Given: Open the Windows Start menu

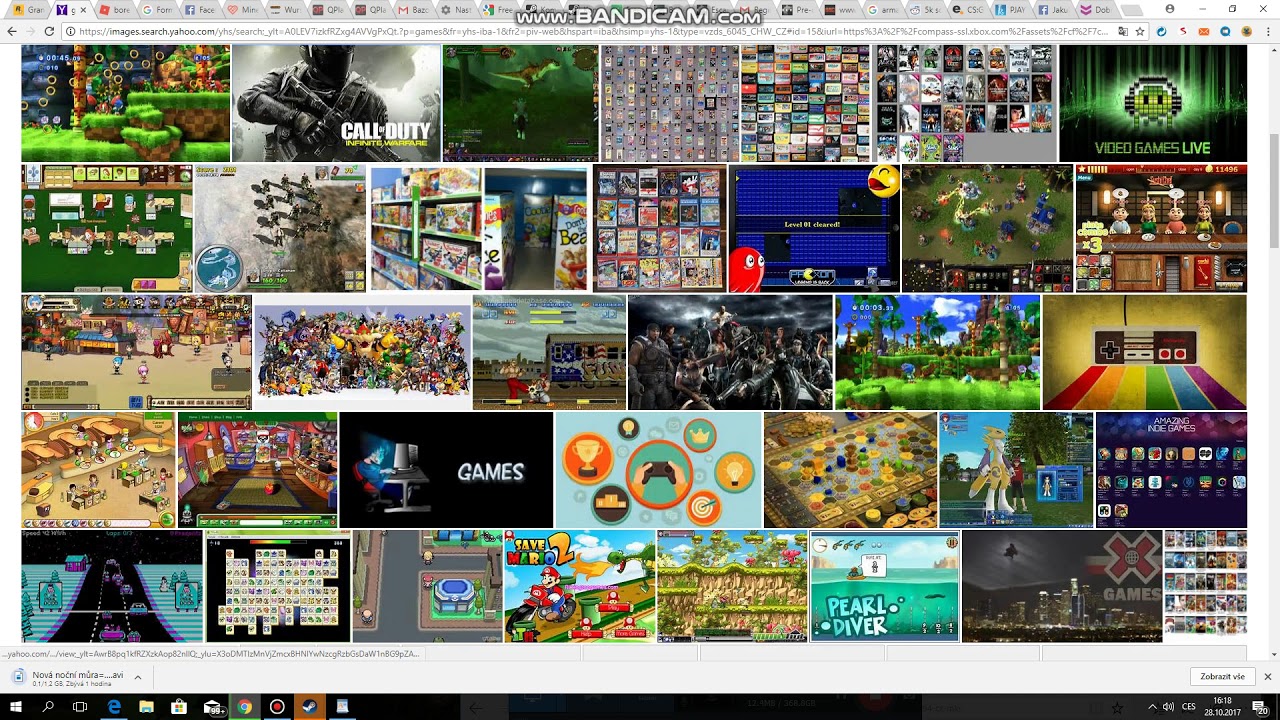Looking at the screenshot, I should 16,707.
